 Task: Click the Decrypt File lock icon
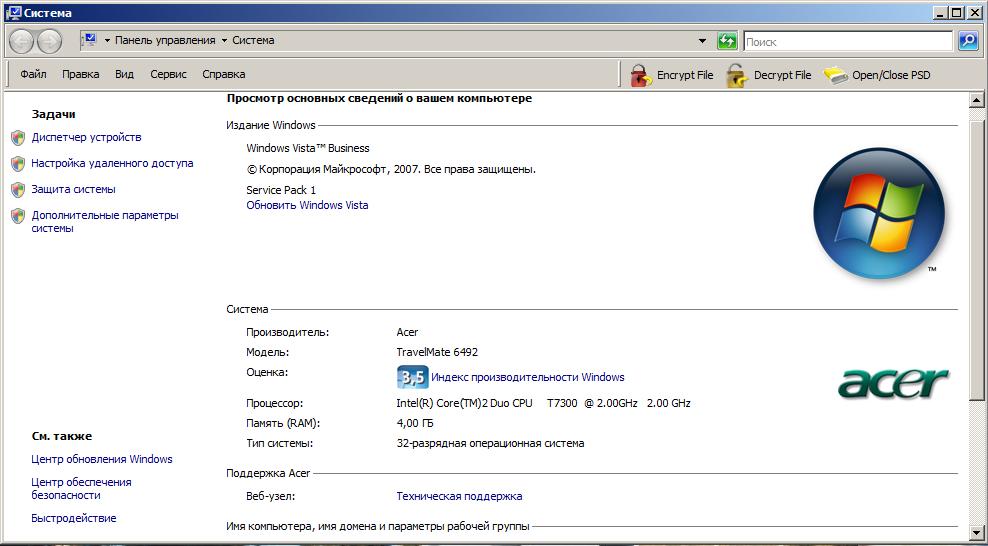coord(737,75)
